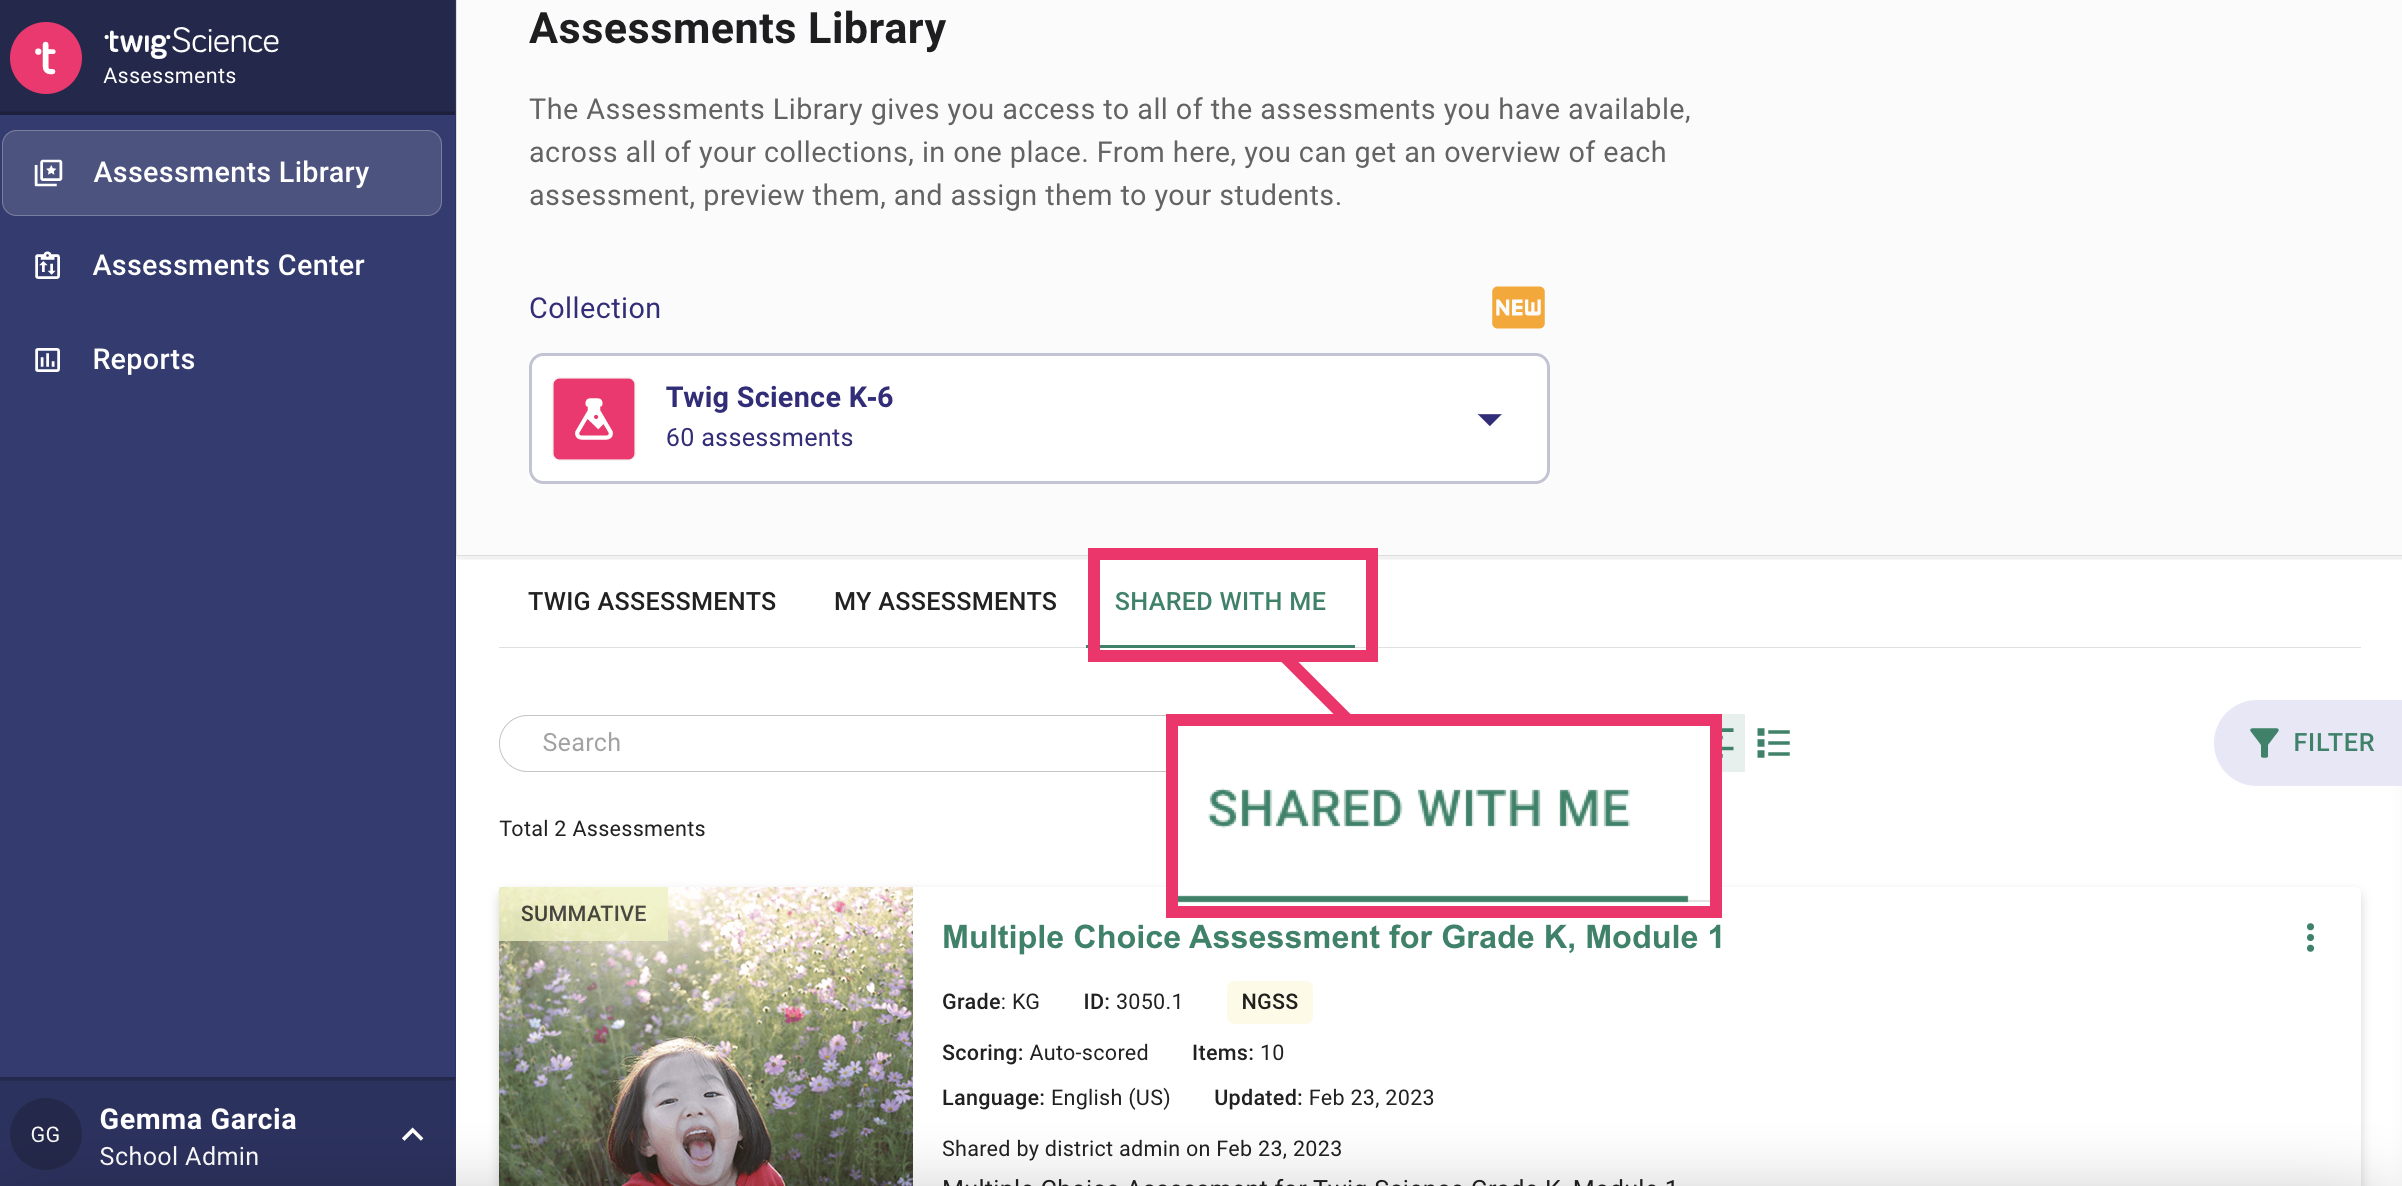Click the Assessments Center clipboard icon
2402x1186 pixels.
coord(48,265)
